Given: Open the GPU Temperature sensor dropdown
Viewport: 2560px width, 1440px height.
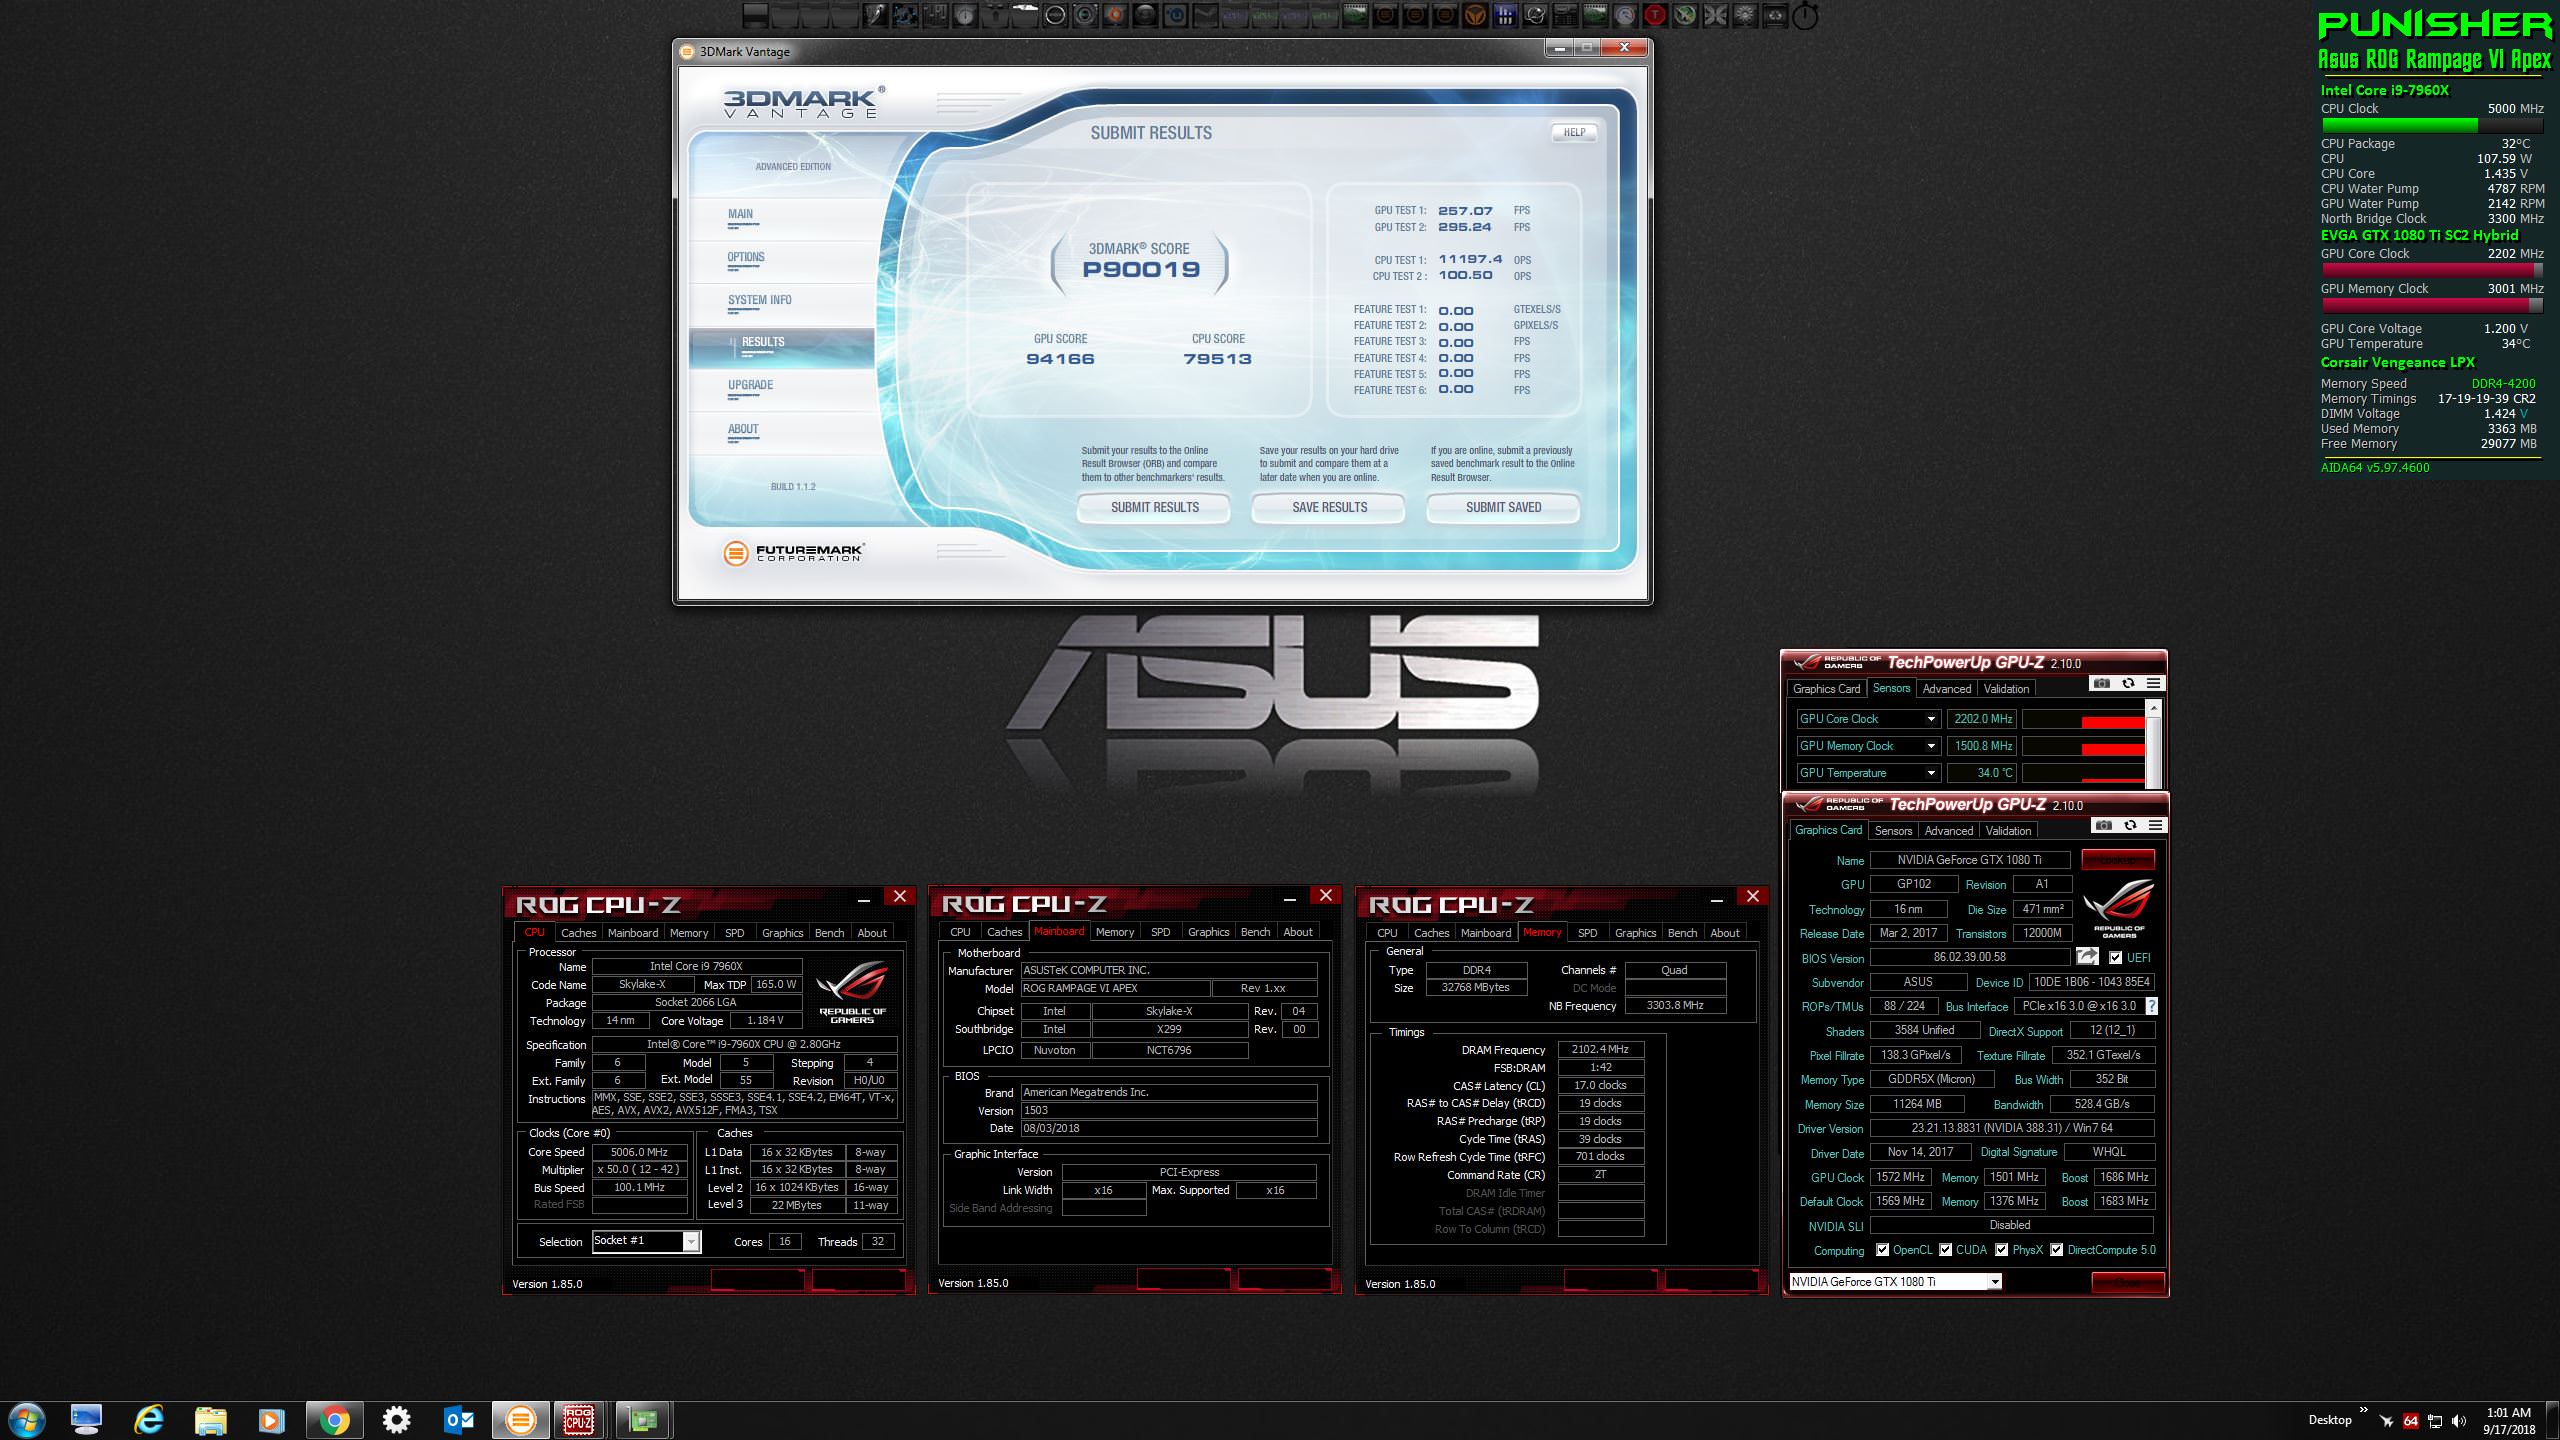Looking at the screenshot, I should [x=1931, y=773].
